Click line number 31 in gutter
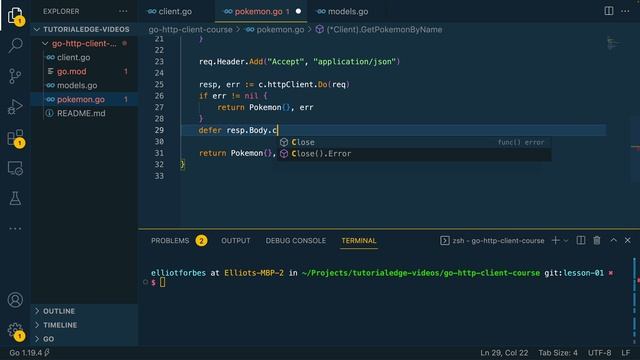 tap(159, 153)
